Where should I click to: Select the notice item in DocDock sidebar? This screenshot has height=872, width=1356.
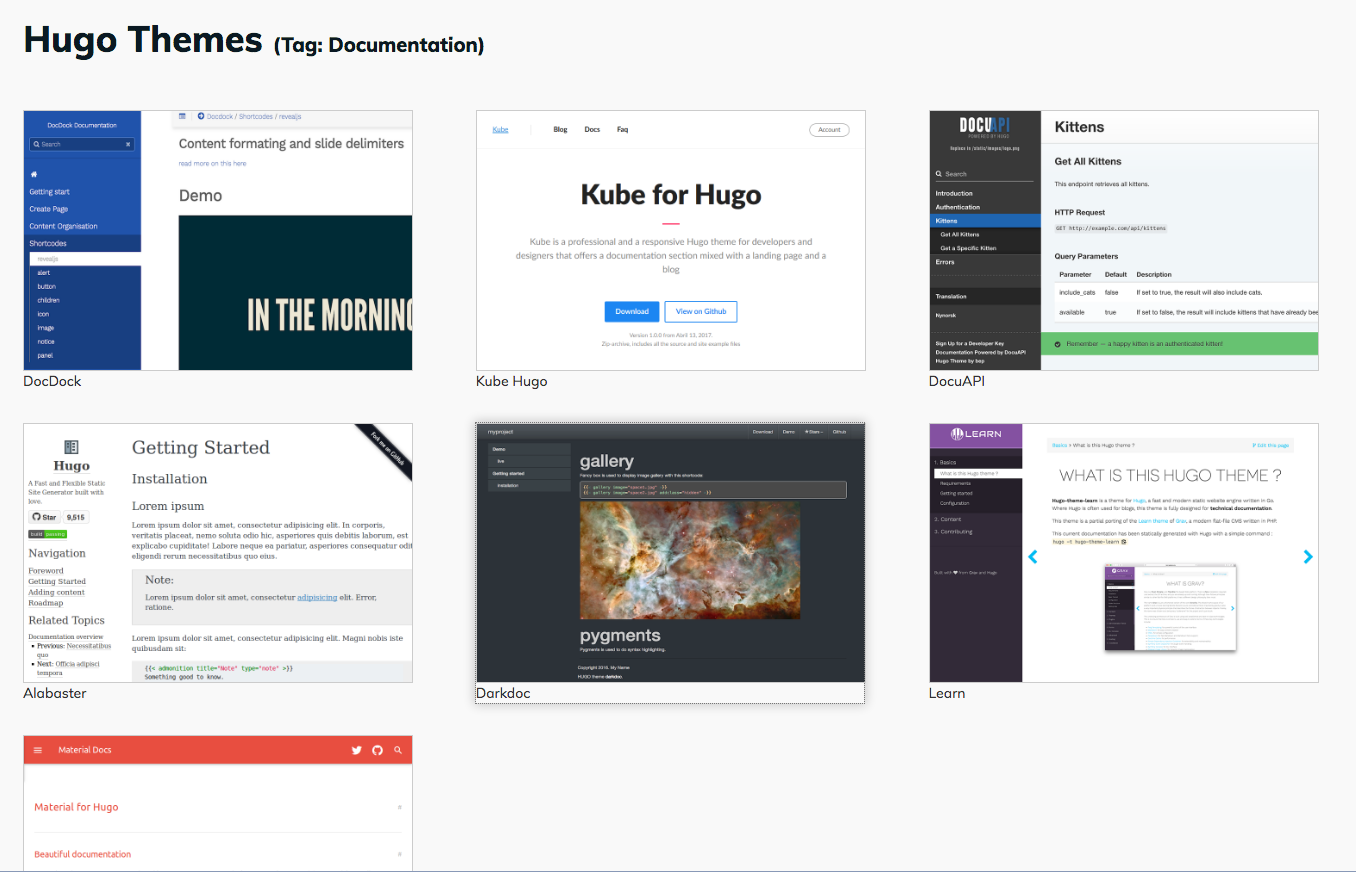click(45, 341)
